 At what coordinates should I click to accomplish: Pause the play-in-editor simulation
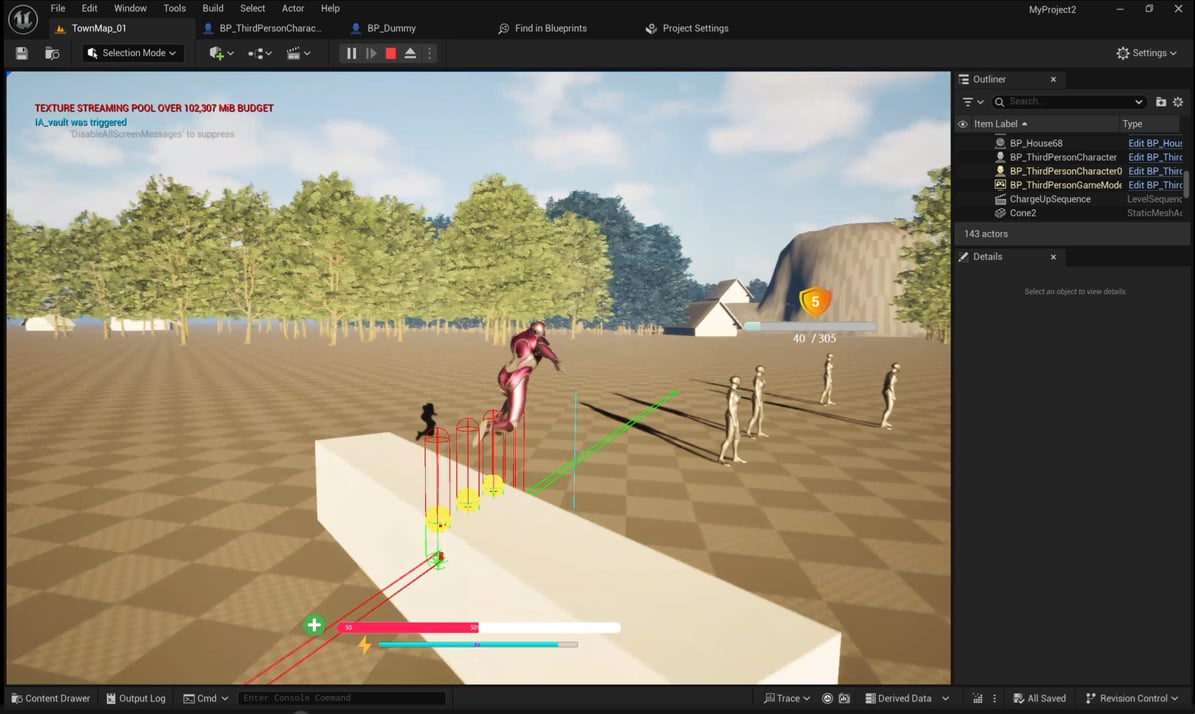pos(351,53)
